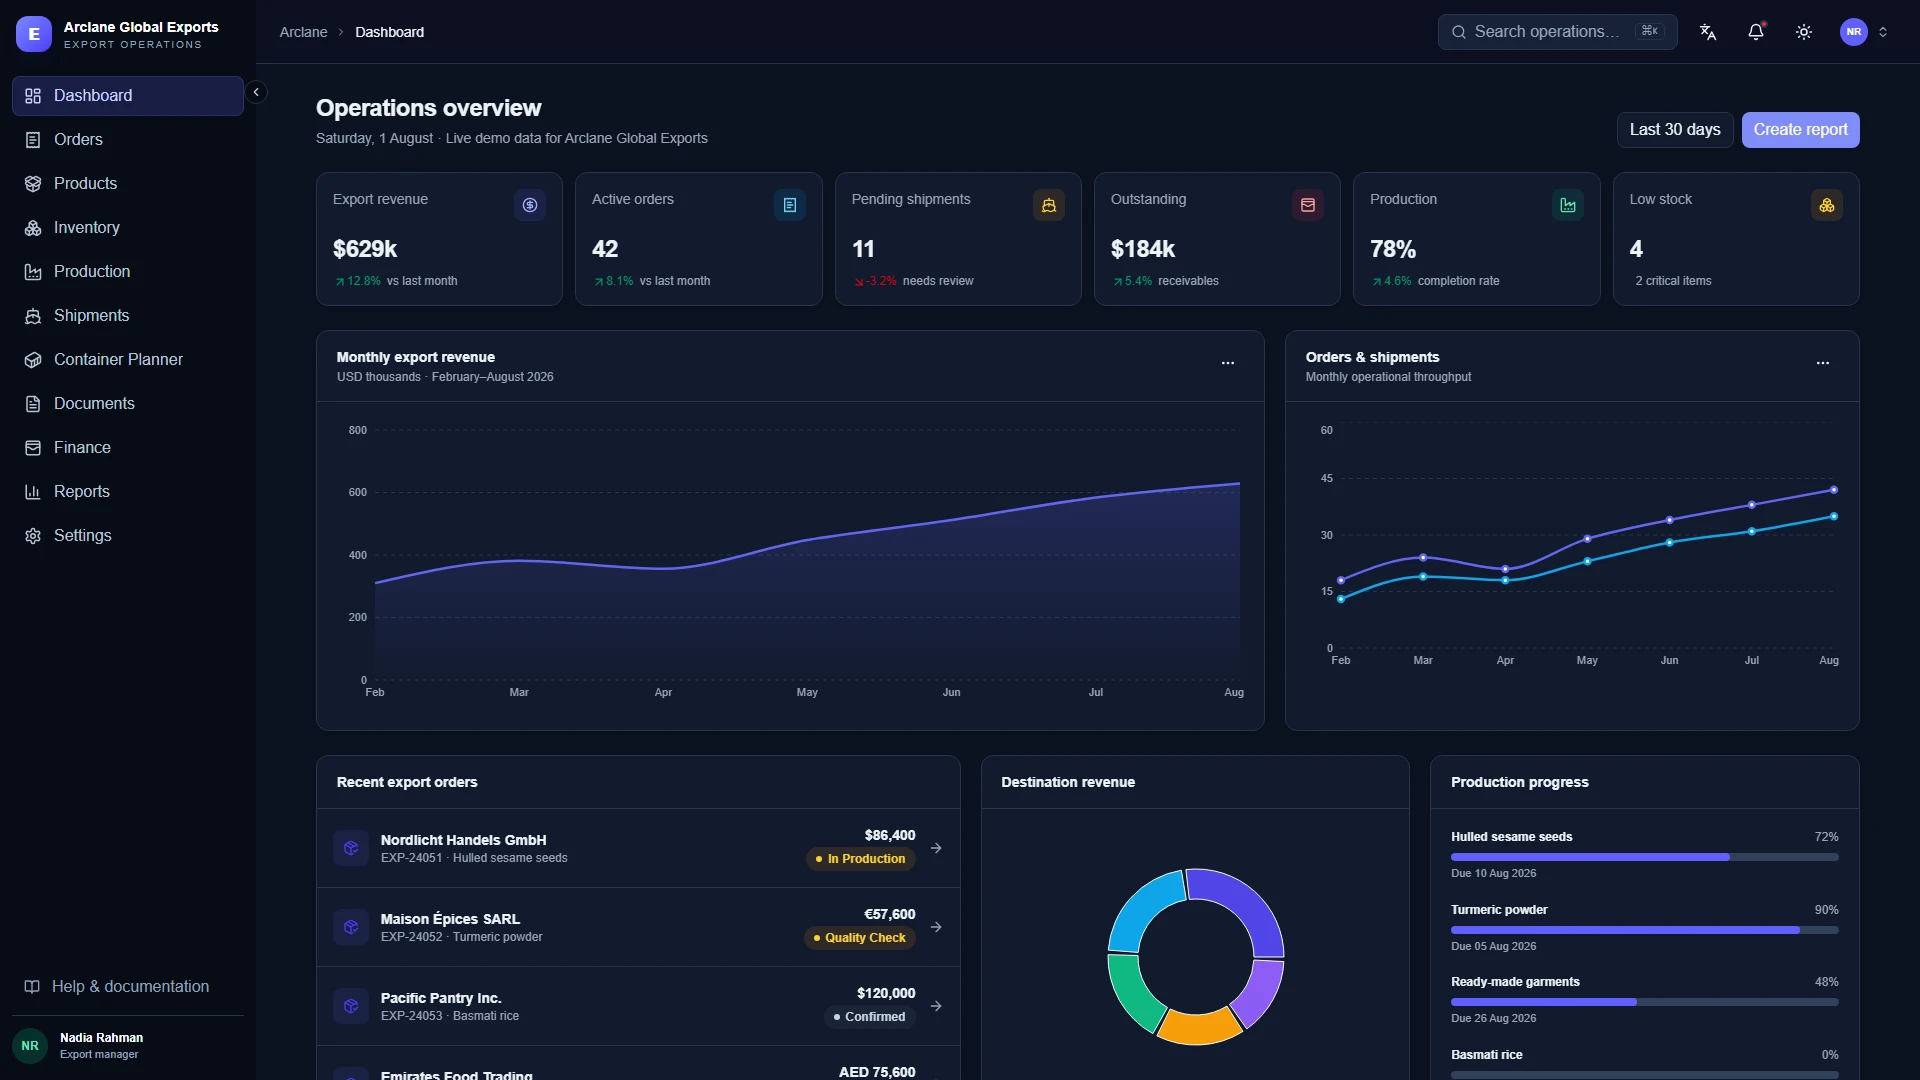Open Inventory in the sidebar
The image size is (1920, 1080).
coord(128,228)
